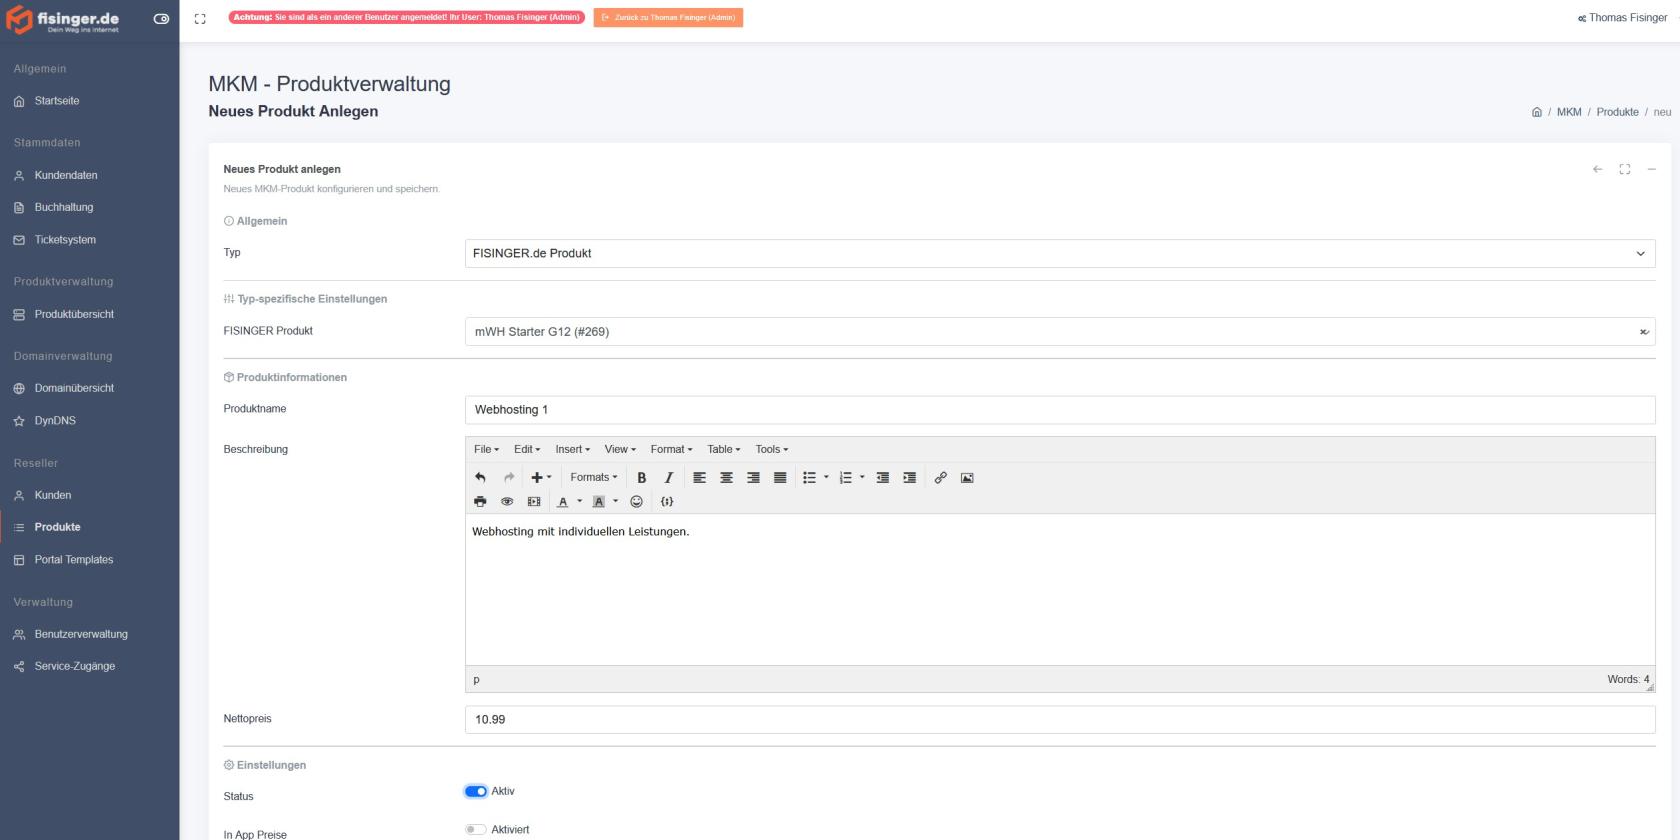The width and height of the screenshot is (1680, 840).
Task: Open the editor View menu
Action: 620,450
